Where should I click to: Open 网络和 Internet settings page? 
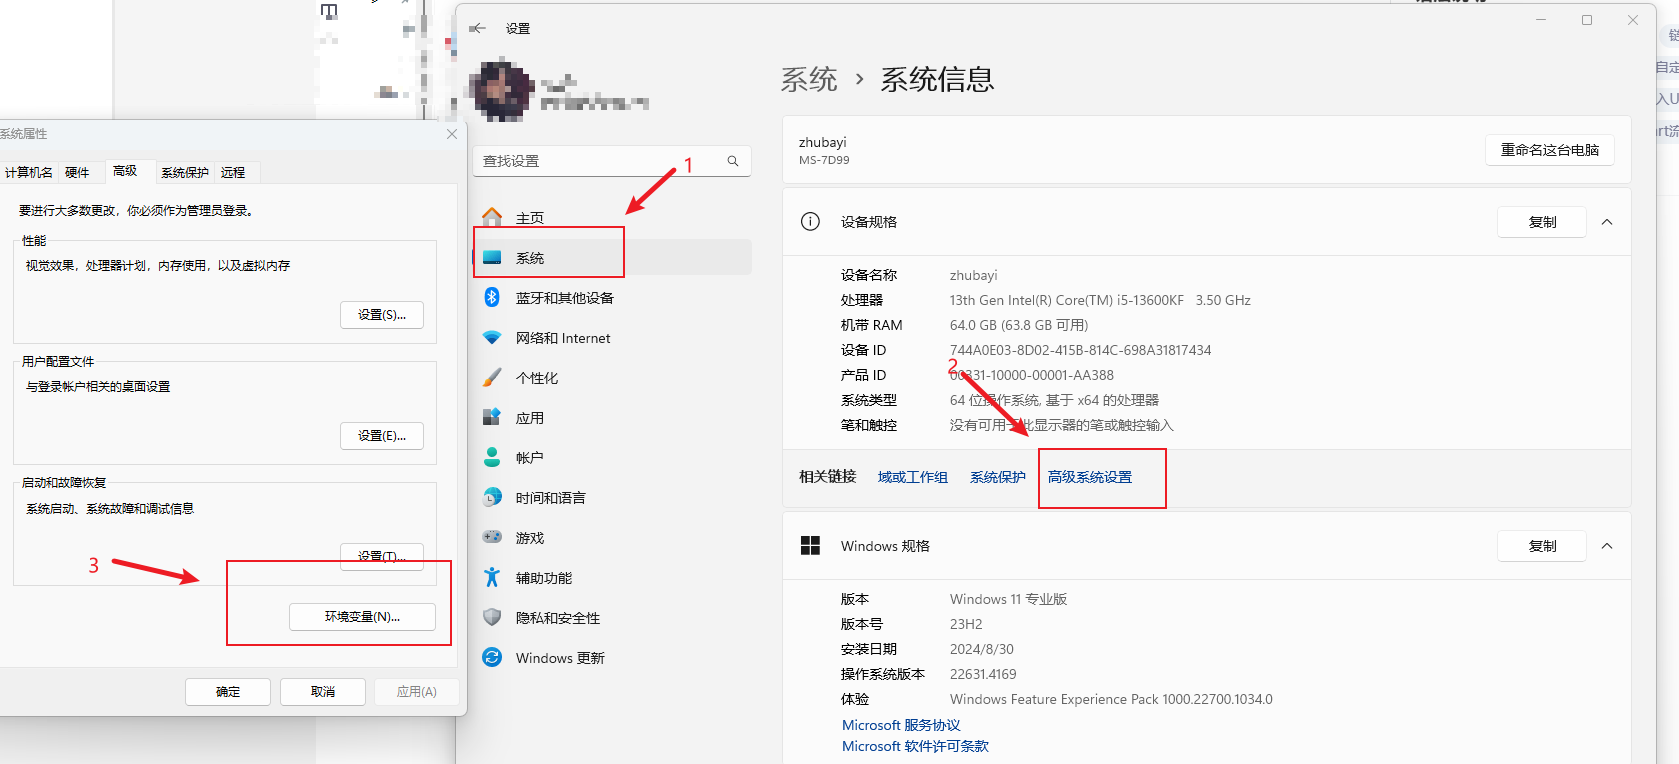[x=612, y=338]
